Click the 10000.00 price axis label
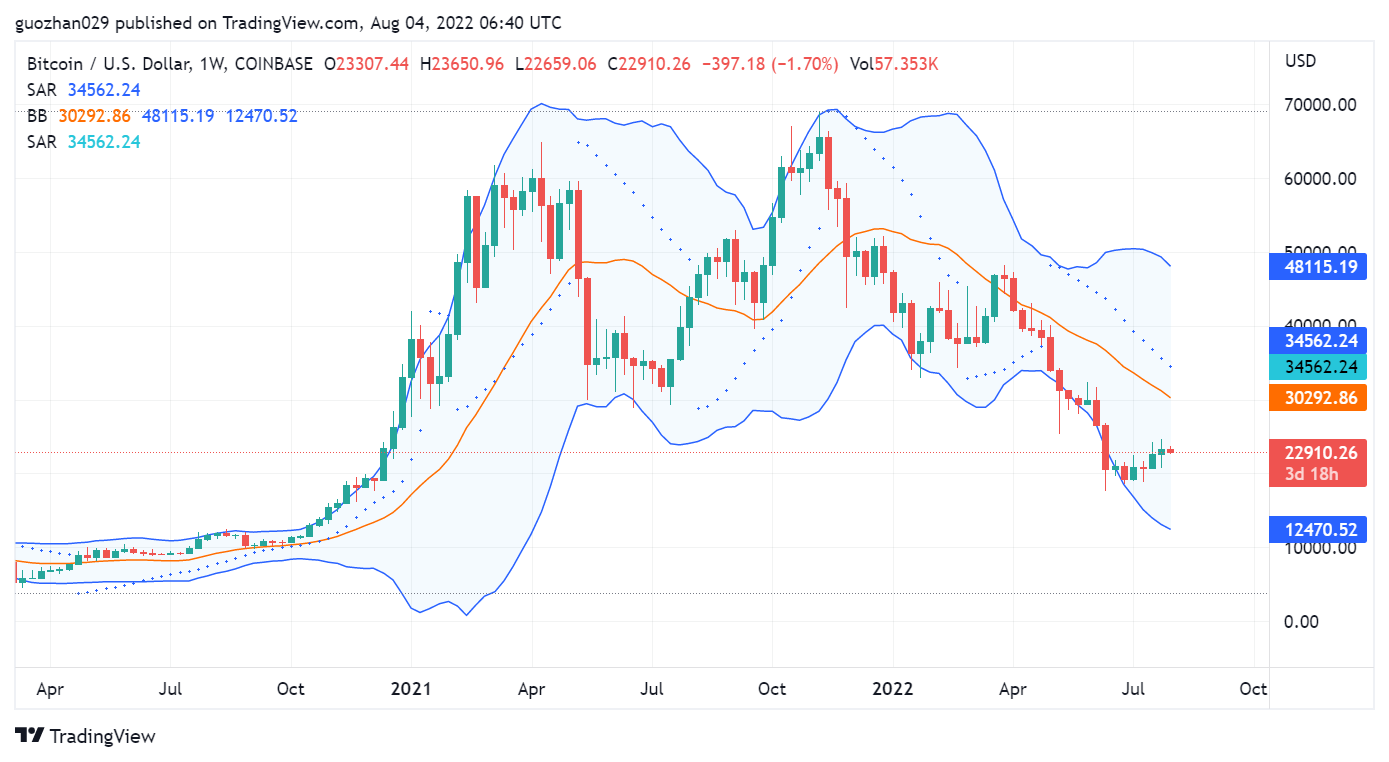This screenshot has width=1389, height=762. coord(1321,548)
